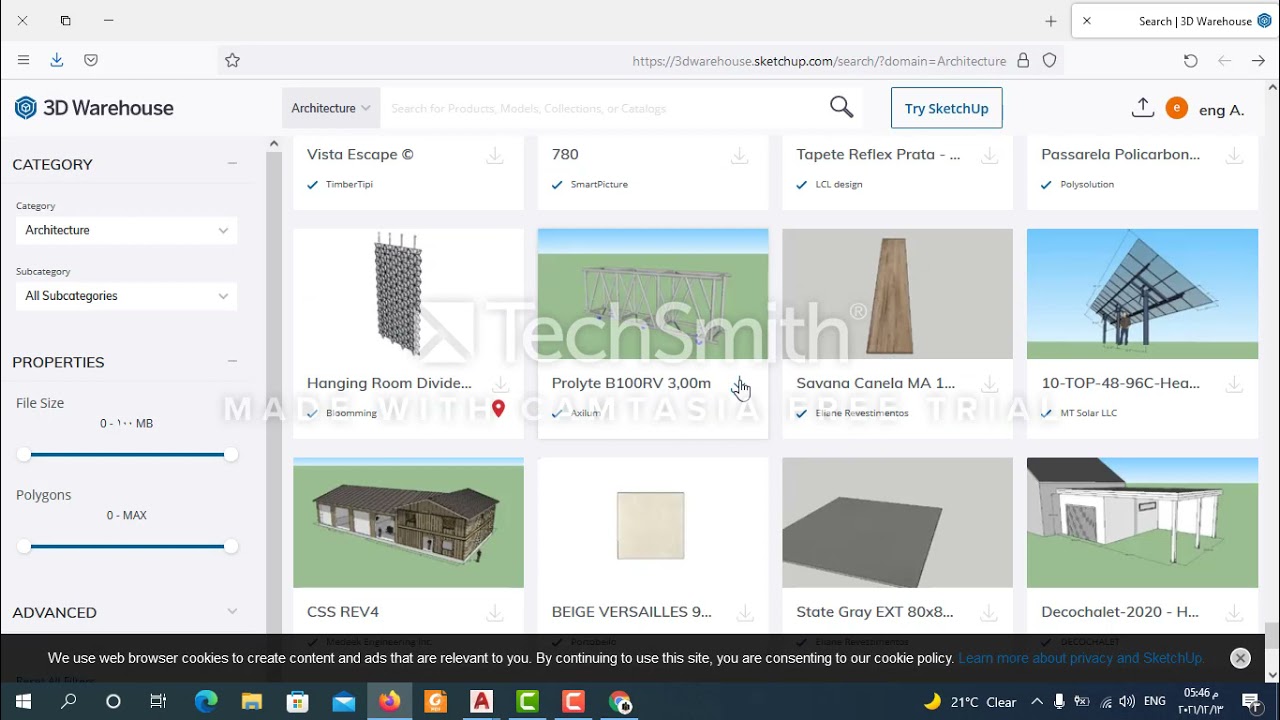The height and width of the screenshot is (720, 1280).
Task: Download the Decochalet-2020 model
Action: [x=1234, y=612]
